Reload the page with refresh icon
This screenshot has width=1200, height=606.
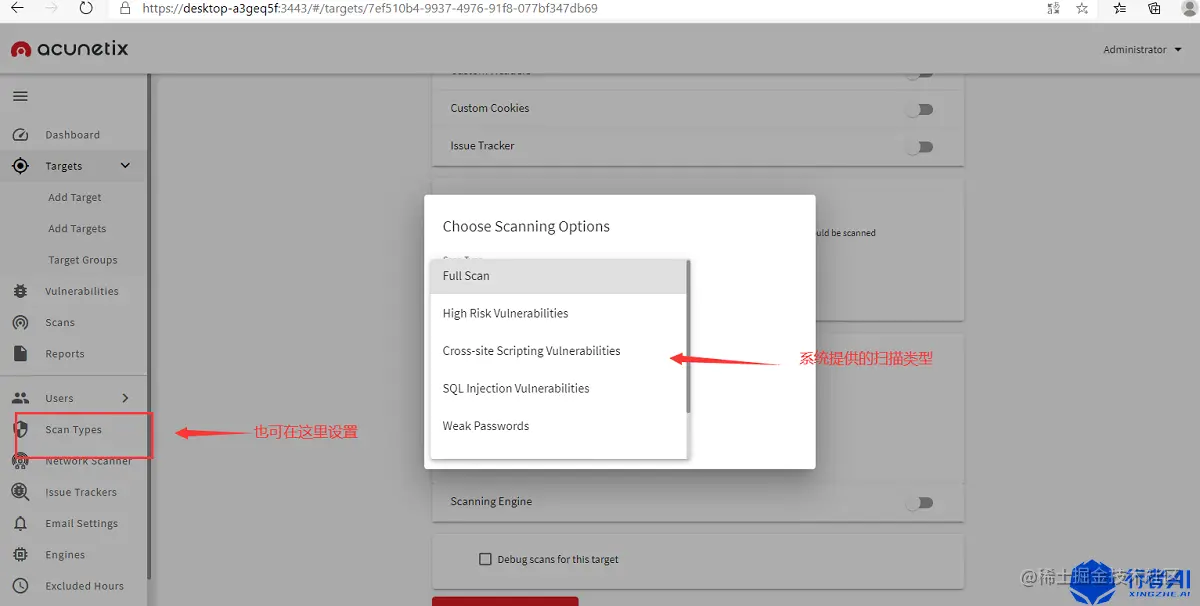[x=86, y=8]
